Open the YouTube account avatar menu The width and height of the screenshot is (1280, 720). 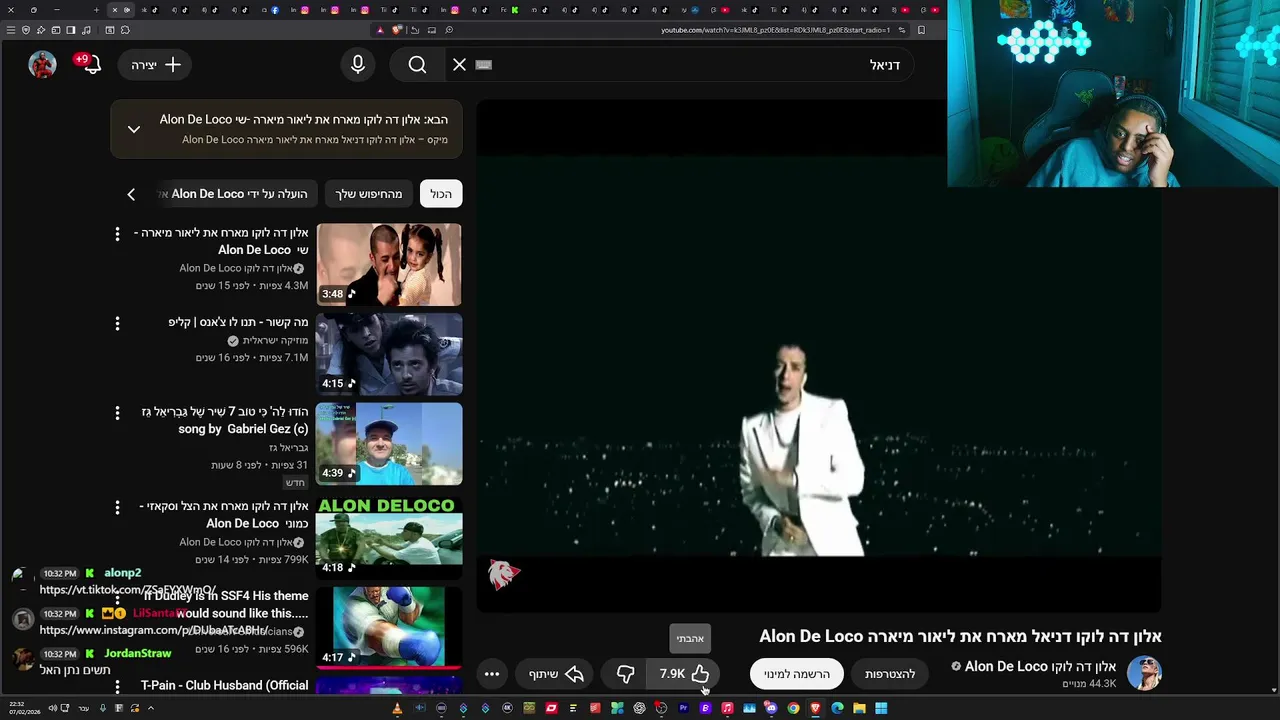click(42, 65)
